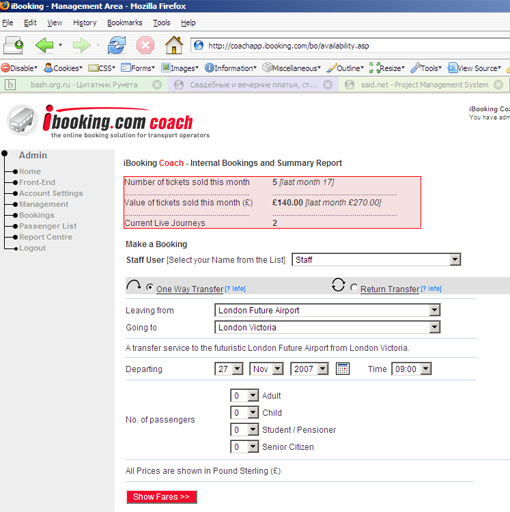The height and width of the screenshot is (512, 510).
Task: Open the Adult passenger count dropdown
Action: pyautogui.click(x=244, y=396)
